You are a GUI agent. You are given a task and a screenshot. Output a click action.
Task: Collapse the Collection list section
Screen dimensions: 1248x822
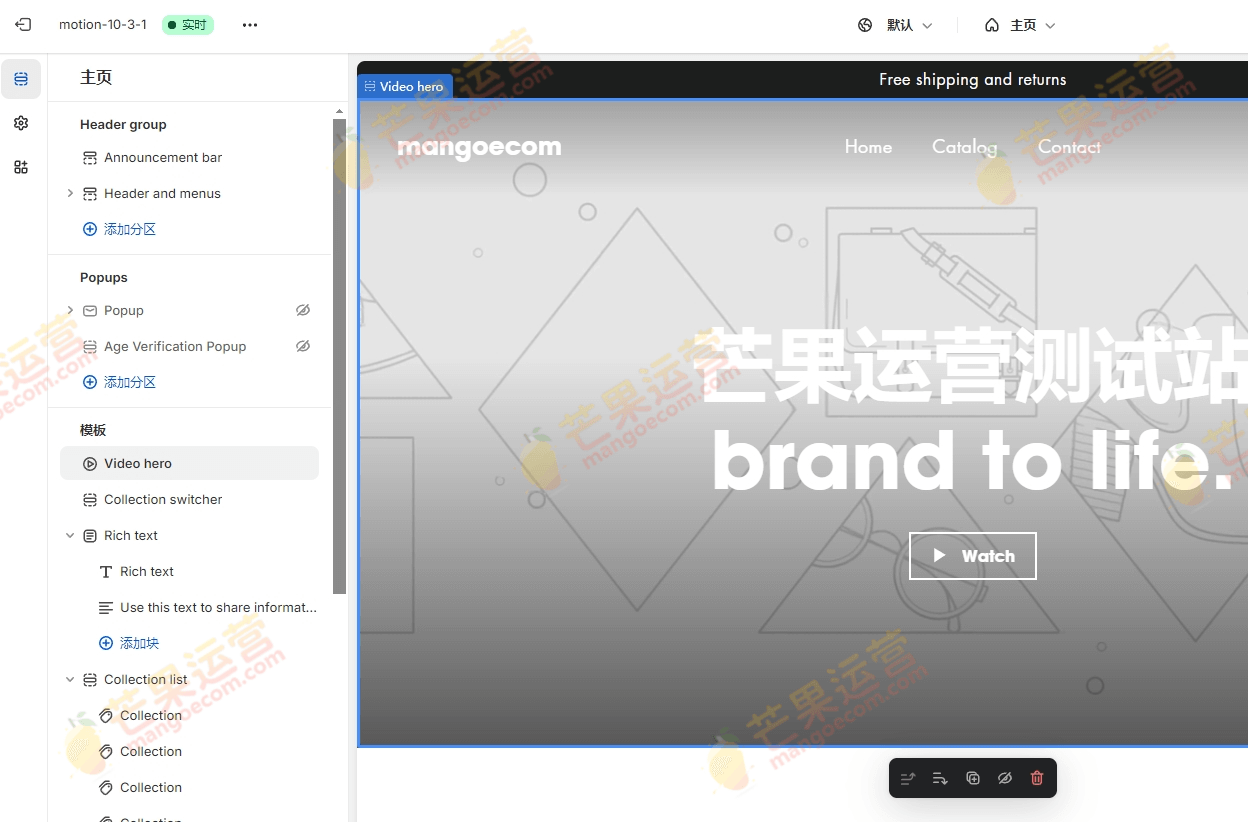point(70,680)
